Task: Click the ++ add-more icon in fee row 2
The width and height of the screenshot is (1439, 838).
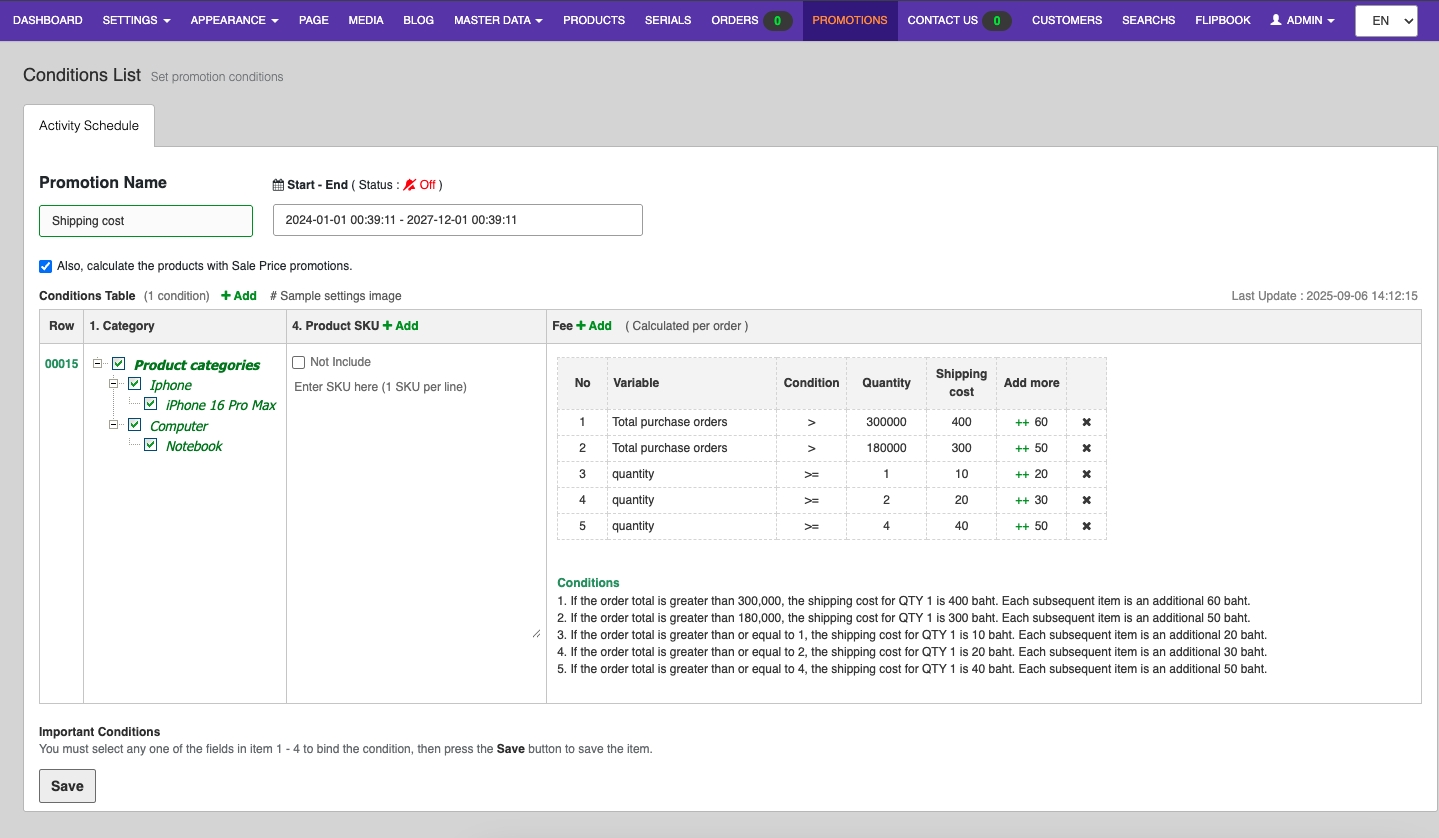Action: pyautogui.click(x=1021, y=448)
